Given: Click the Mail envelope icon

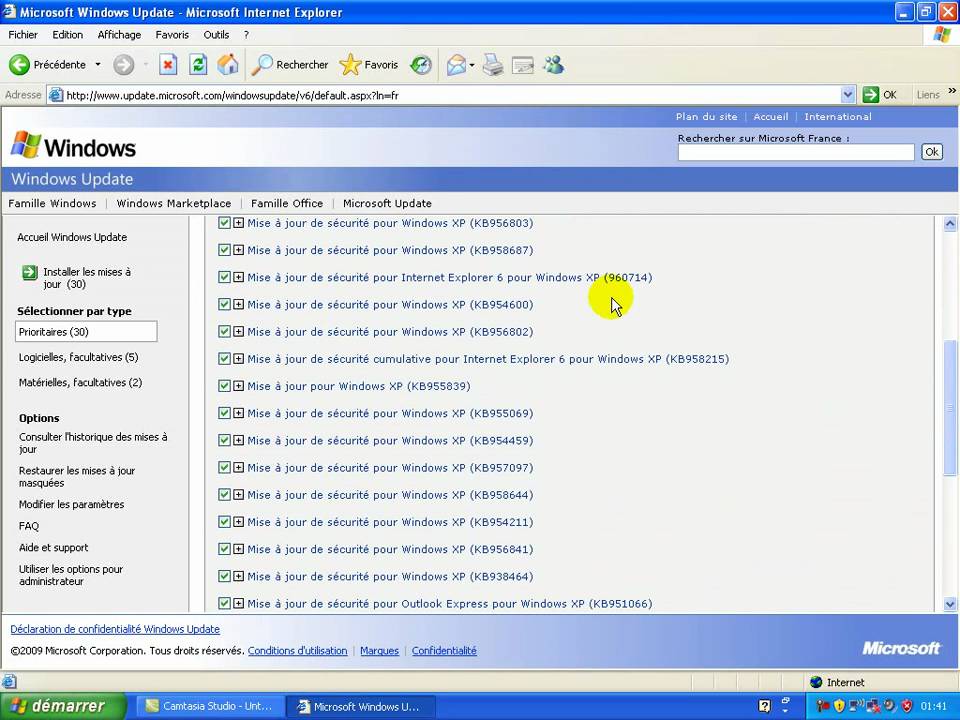Looking at the screenshot, I should point(456,64).
